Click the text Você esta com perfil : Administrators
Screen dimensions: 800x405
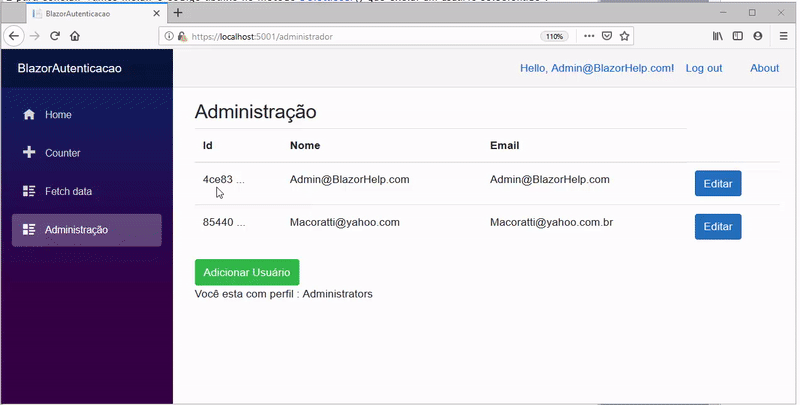point(284,294)
